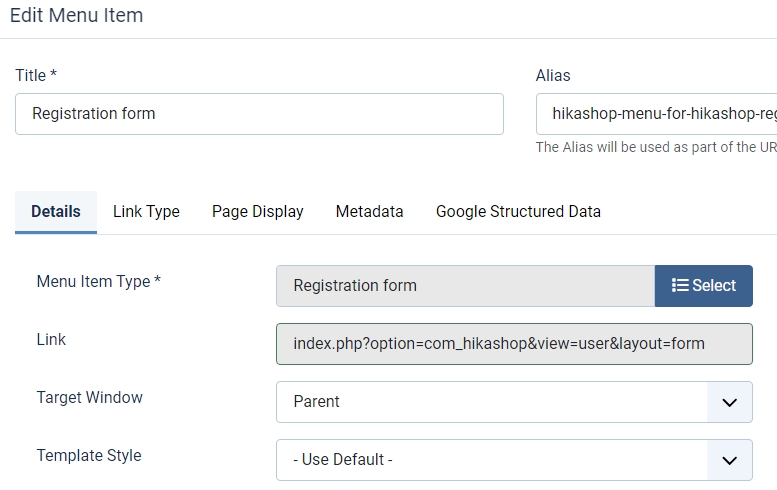The height and width of the screenshot is (490, 777).
Task: Open the Target Window dropdown showing Parent
Action: click(514, 402)
